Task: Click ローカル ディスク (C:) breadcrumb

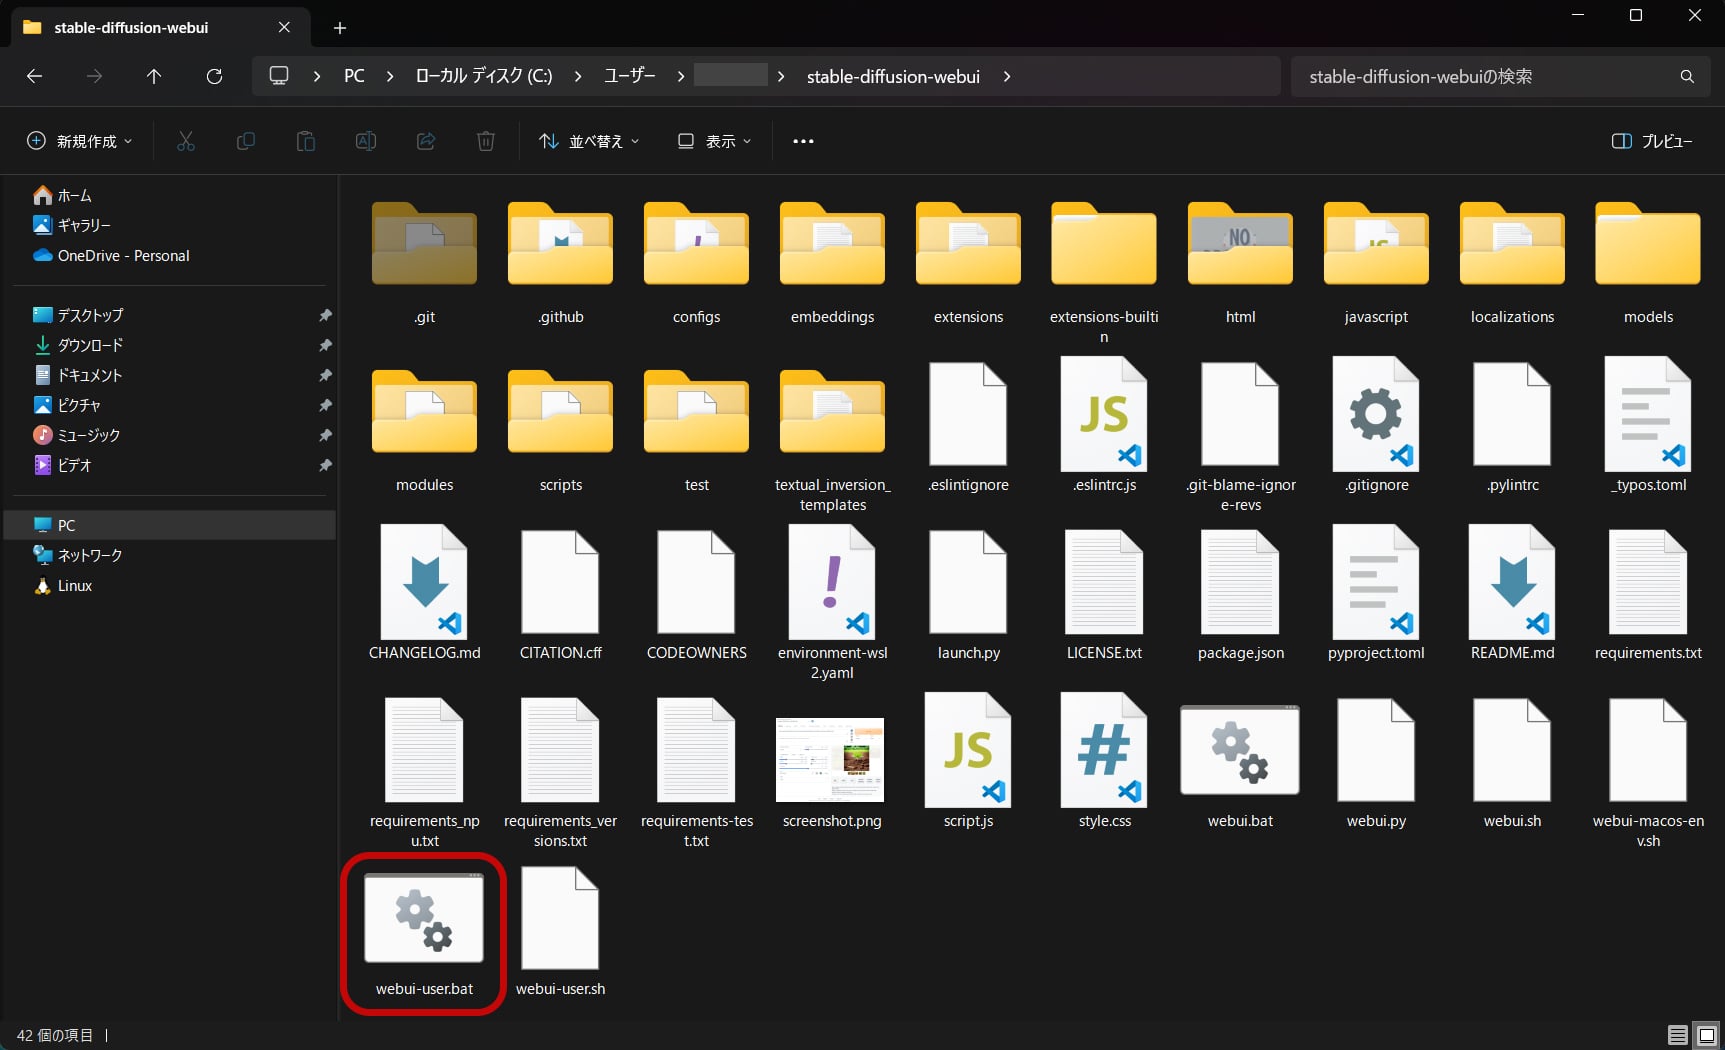Action: (484, 76)
